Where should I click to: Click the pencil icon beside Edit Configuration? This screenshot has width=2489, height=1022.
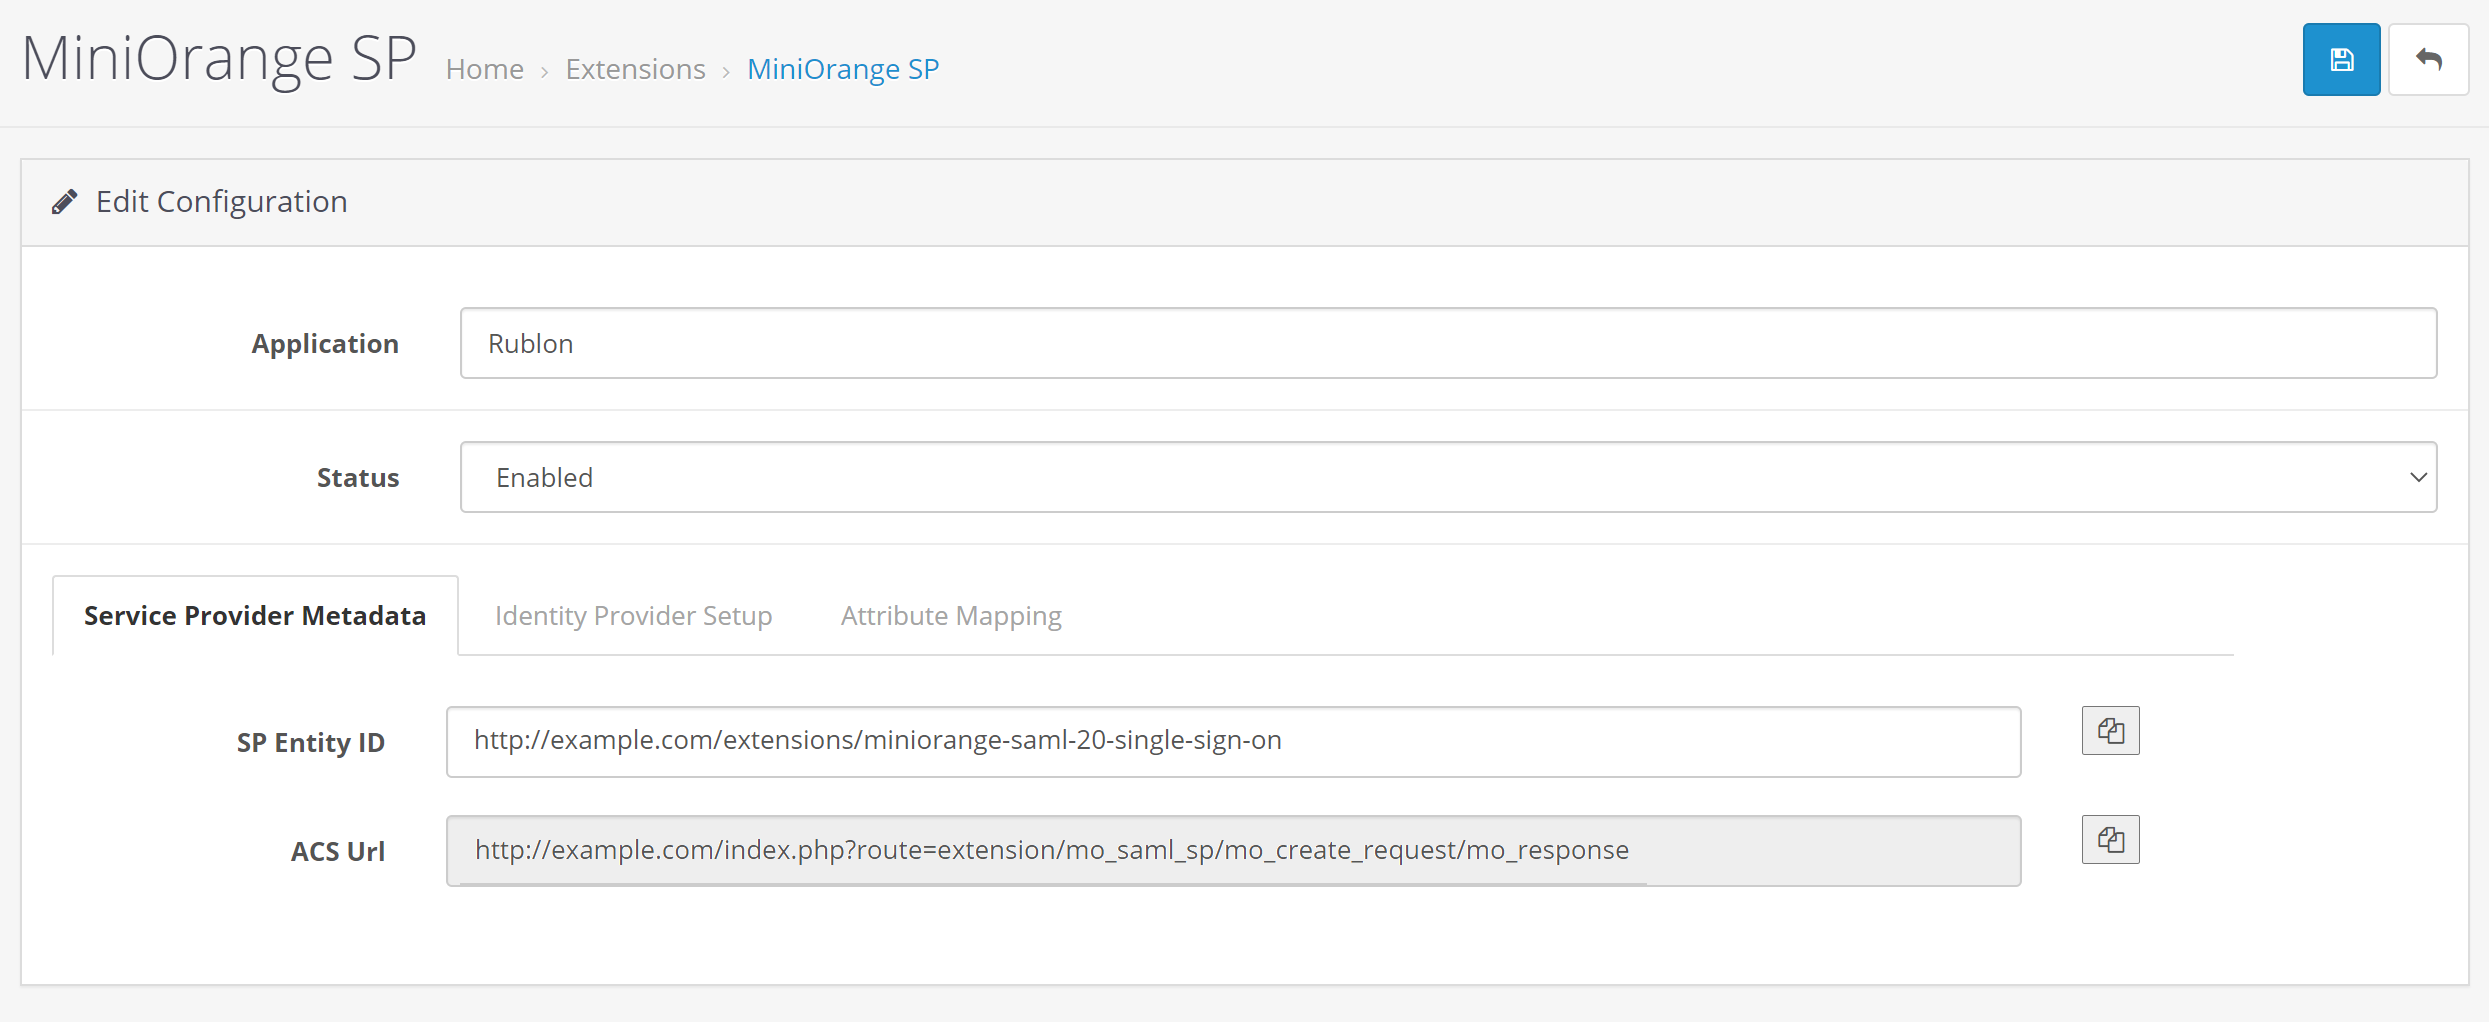coord(65,202)
